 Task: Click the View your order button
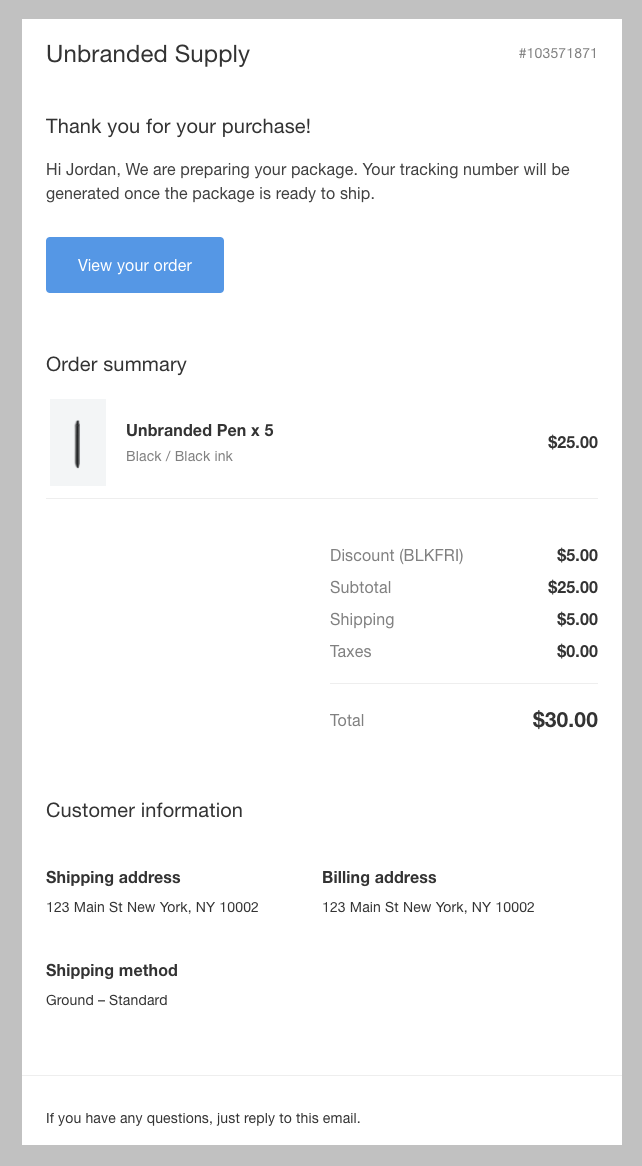point(135,265)
